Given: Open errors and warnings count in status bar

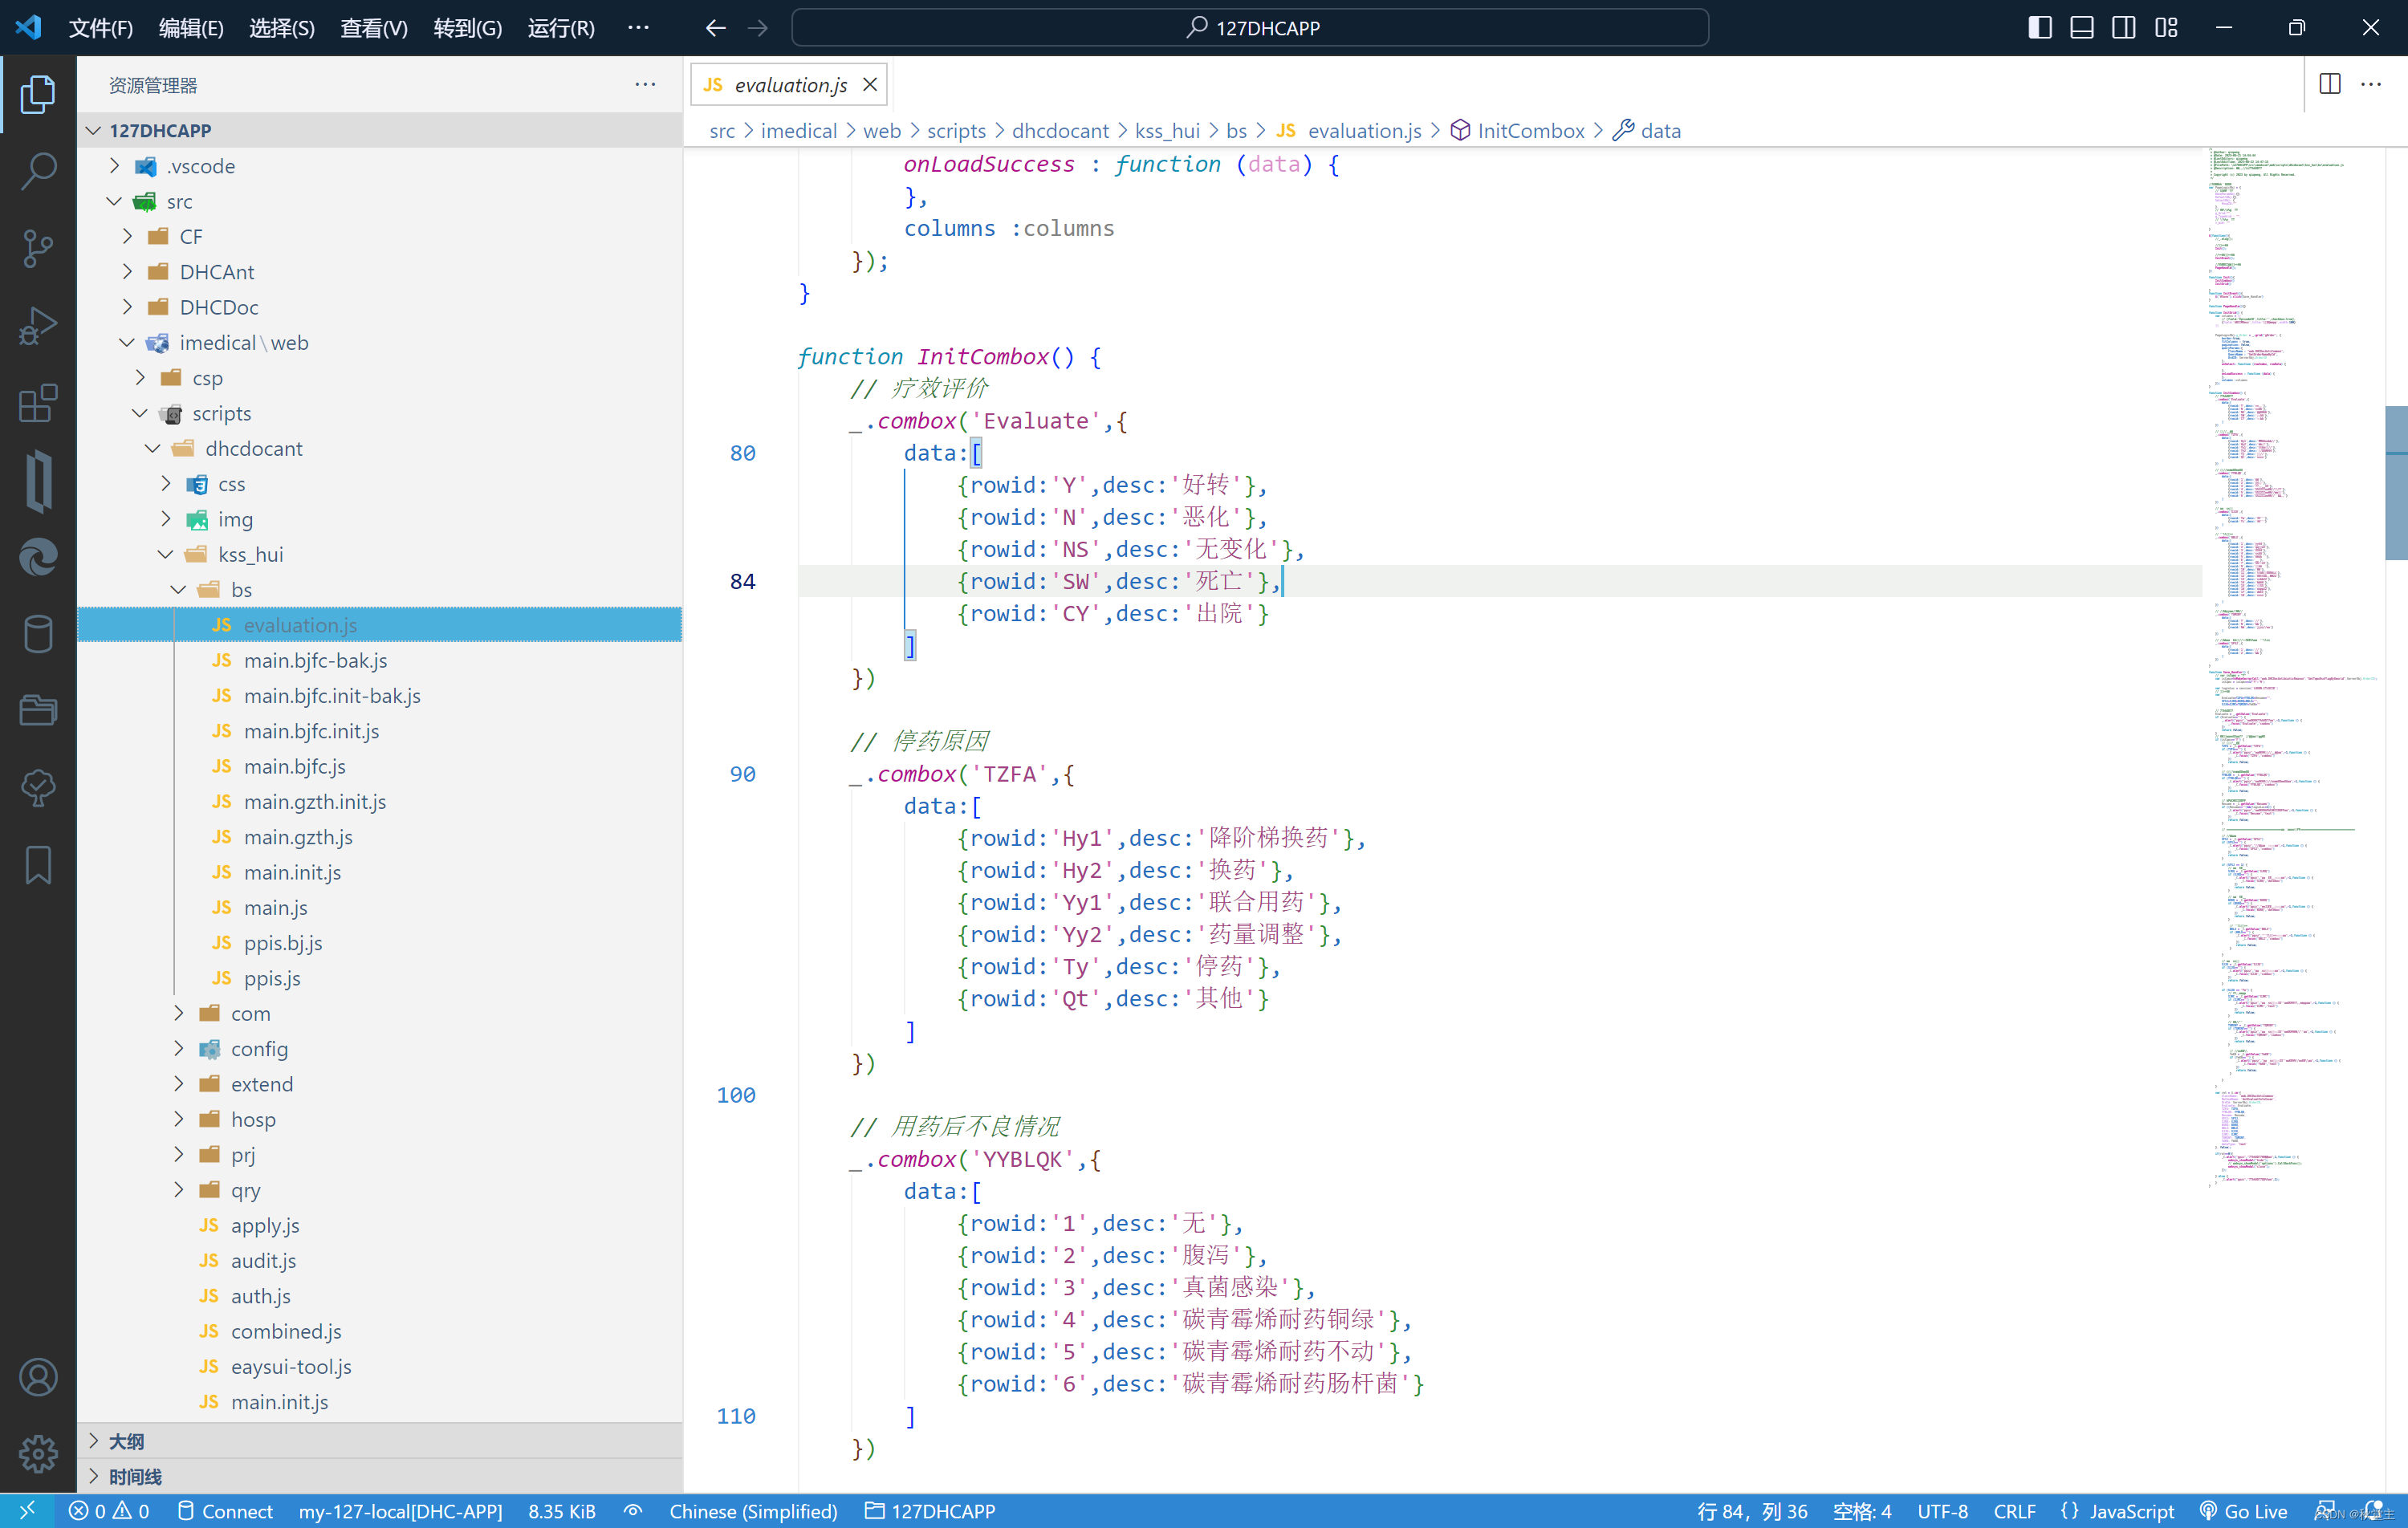Looking at the screenshot, I should point(109,1511).
